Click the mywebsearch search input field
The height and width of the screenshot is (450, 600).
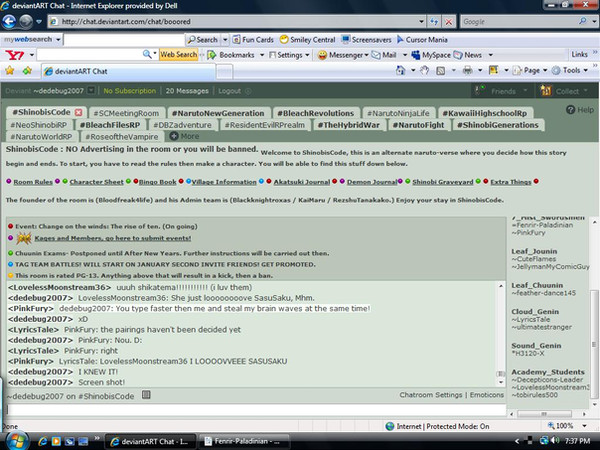[124, 39]
